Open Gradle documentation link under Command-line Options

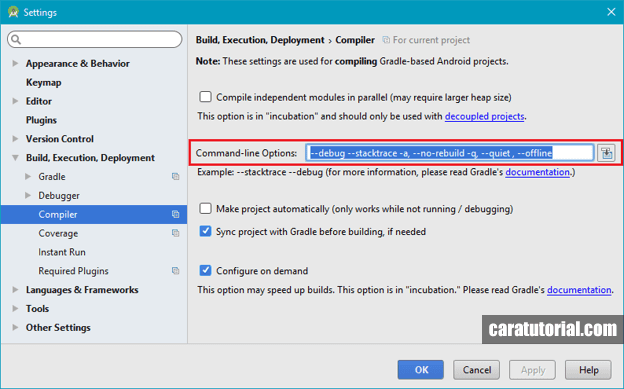[x=537, y=172]
